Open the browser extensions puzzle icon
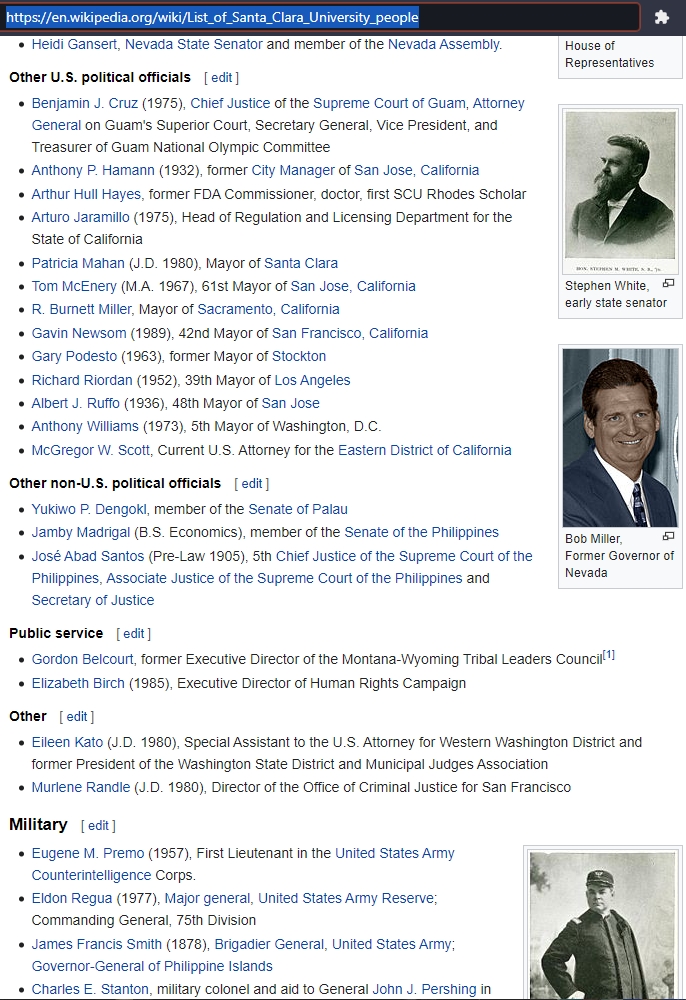The height and width of the screenshot is (1000, 686). pos(662,17)
